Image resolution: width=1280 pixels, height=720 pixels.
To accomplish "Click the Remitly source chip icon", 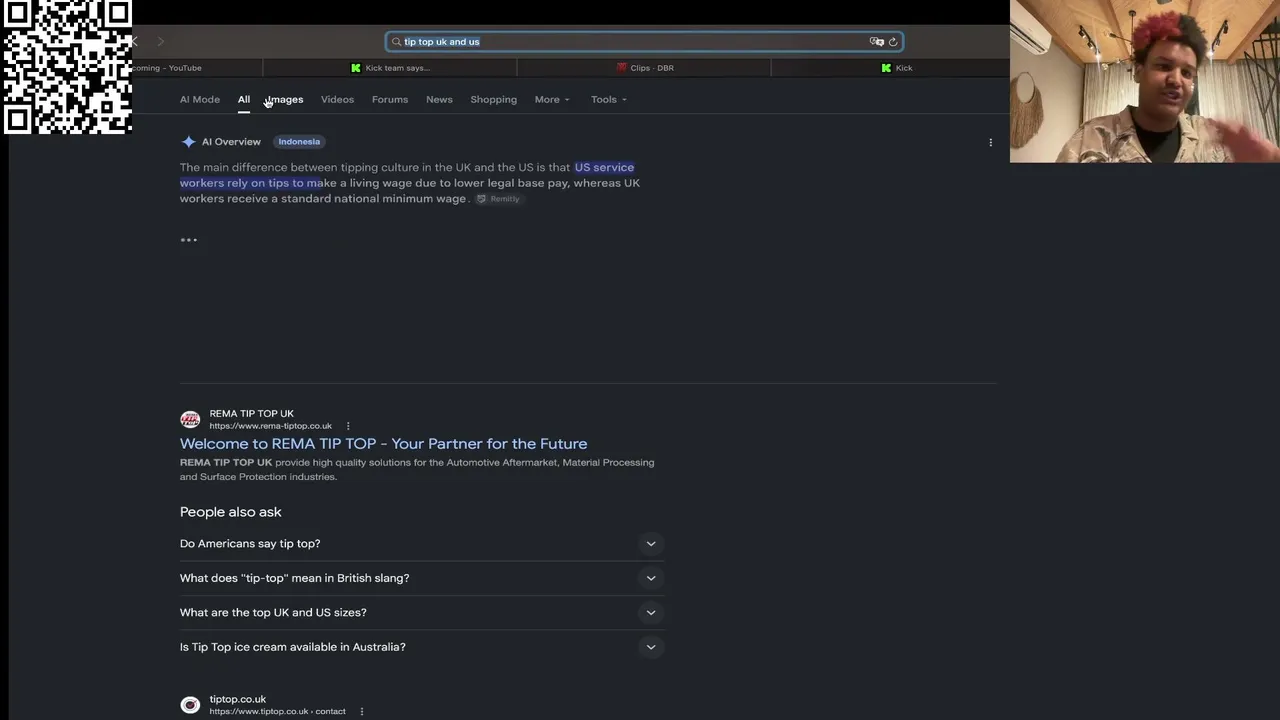I will click(x=481, y=199).
